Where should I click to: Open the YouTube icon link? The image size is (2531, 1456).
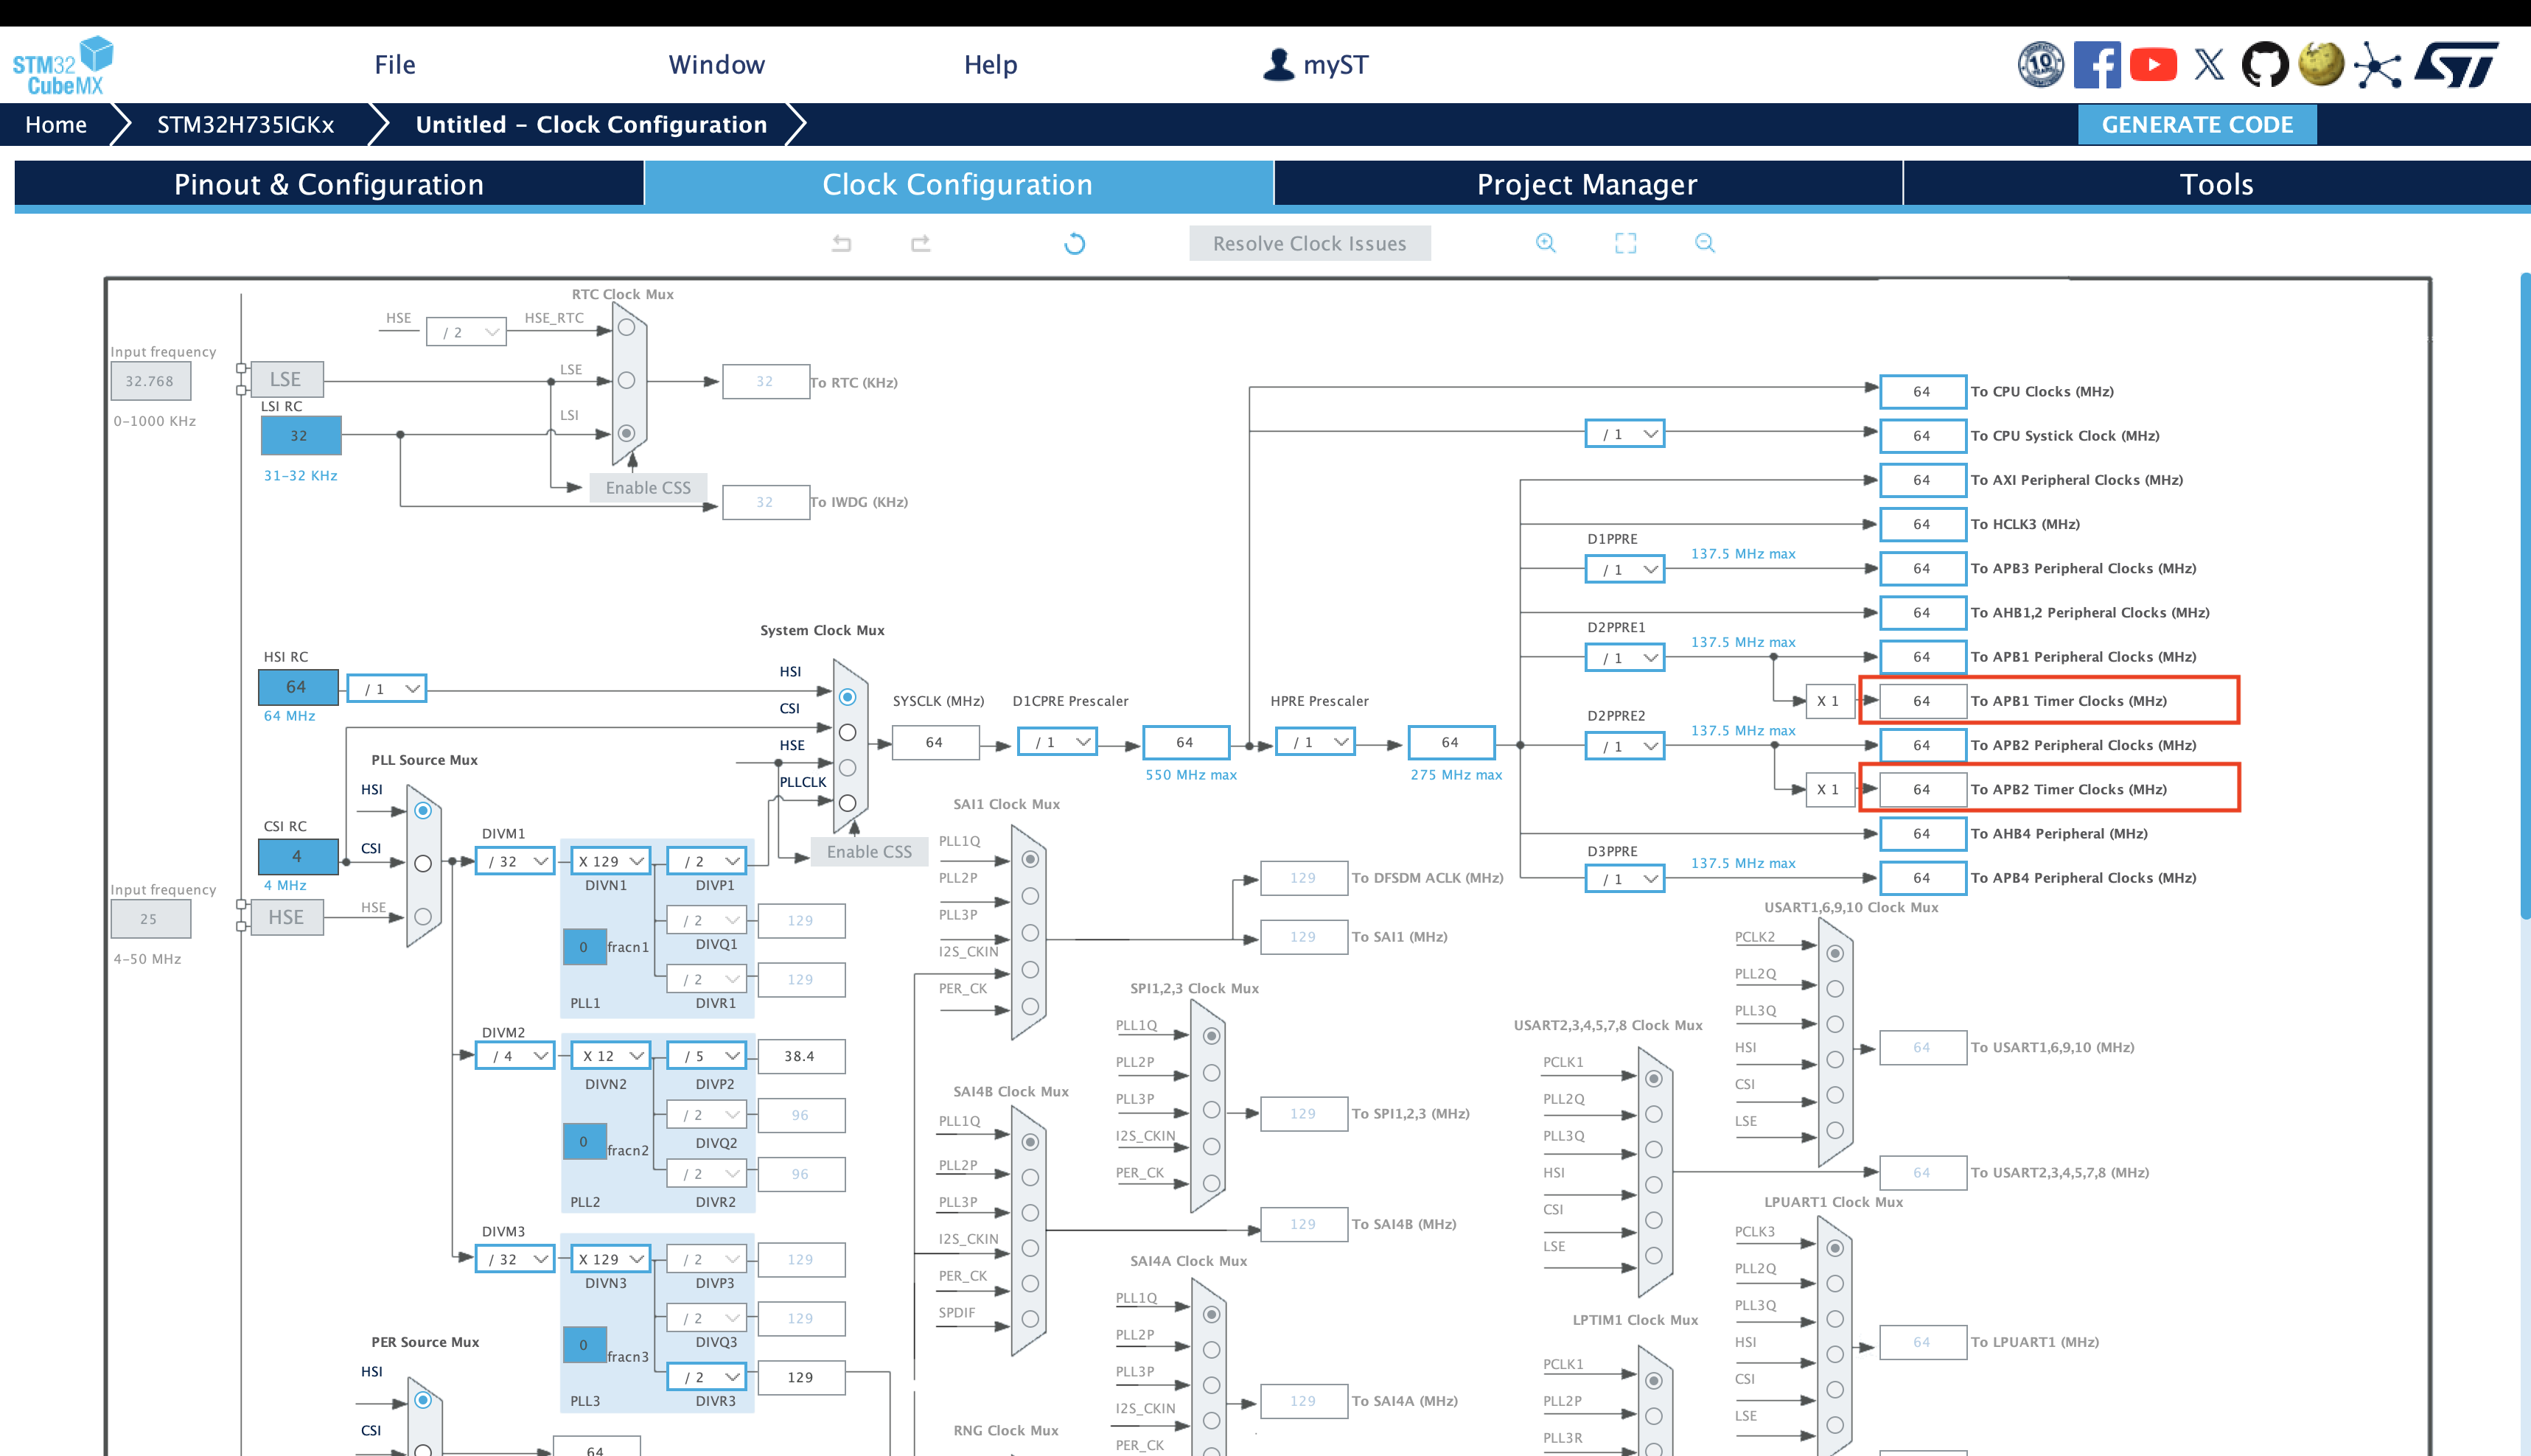click(2153, 65)
